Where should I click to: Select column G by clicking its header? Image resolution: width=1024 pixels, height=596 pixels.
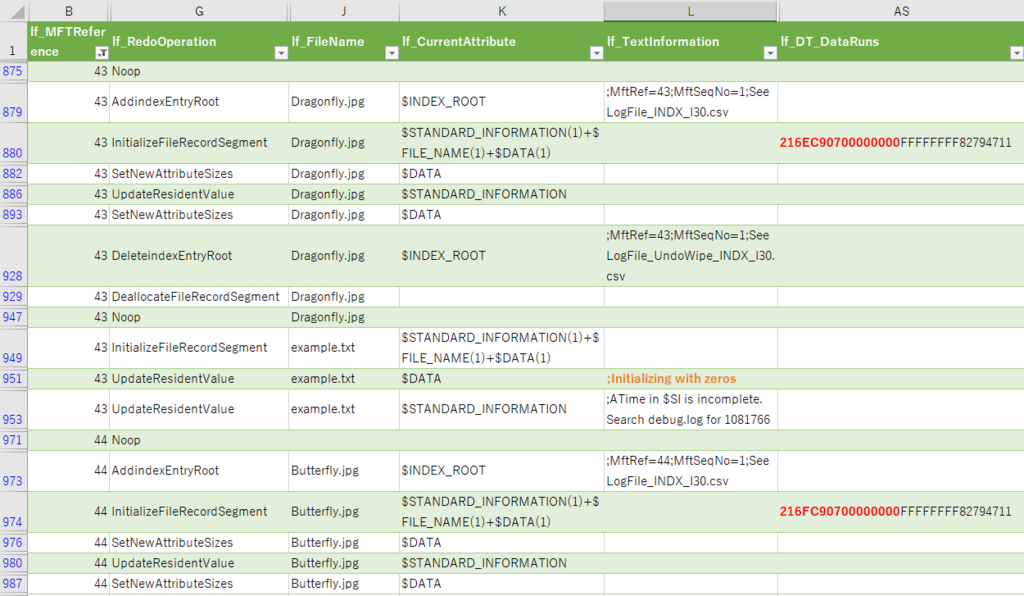198,11
